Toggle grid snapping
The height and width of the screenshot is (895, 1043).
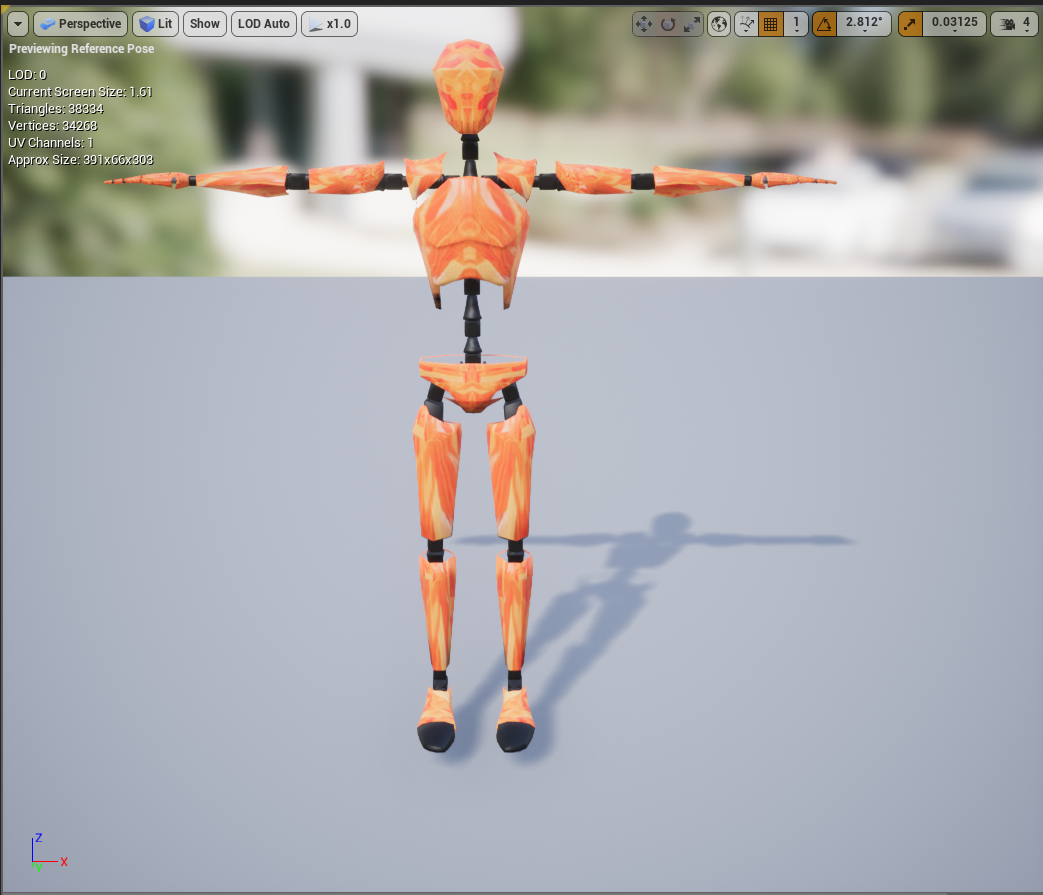click(x=770, y=25)
